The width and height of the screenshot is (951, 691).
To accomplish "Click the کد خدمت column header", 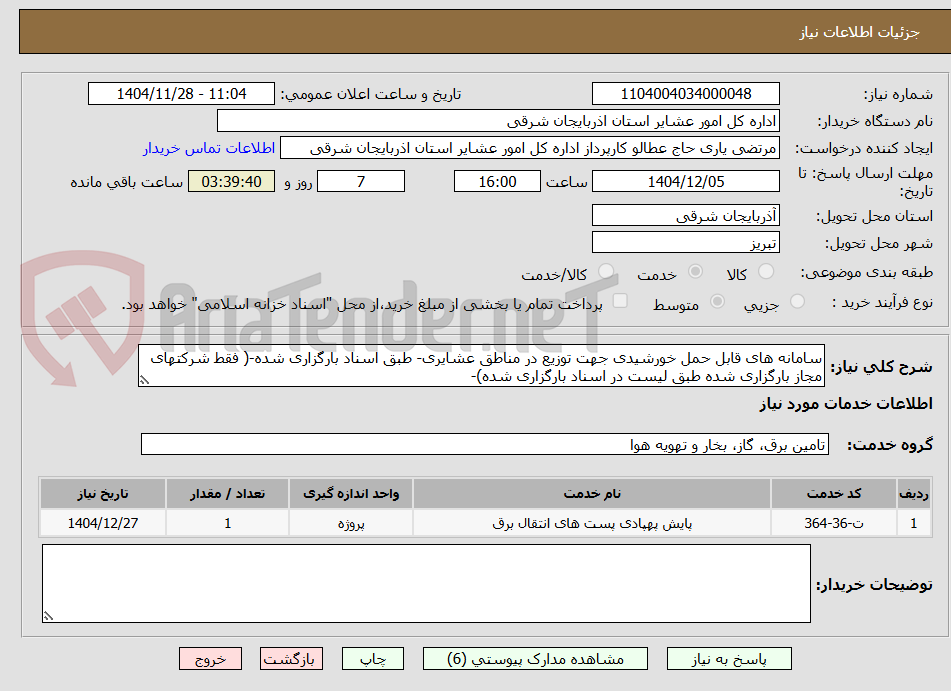I will (x=833, y=494).
